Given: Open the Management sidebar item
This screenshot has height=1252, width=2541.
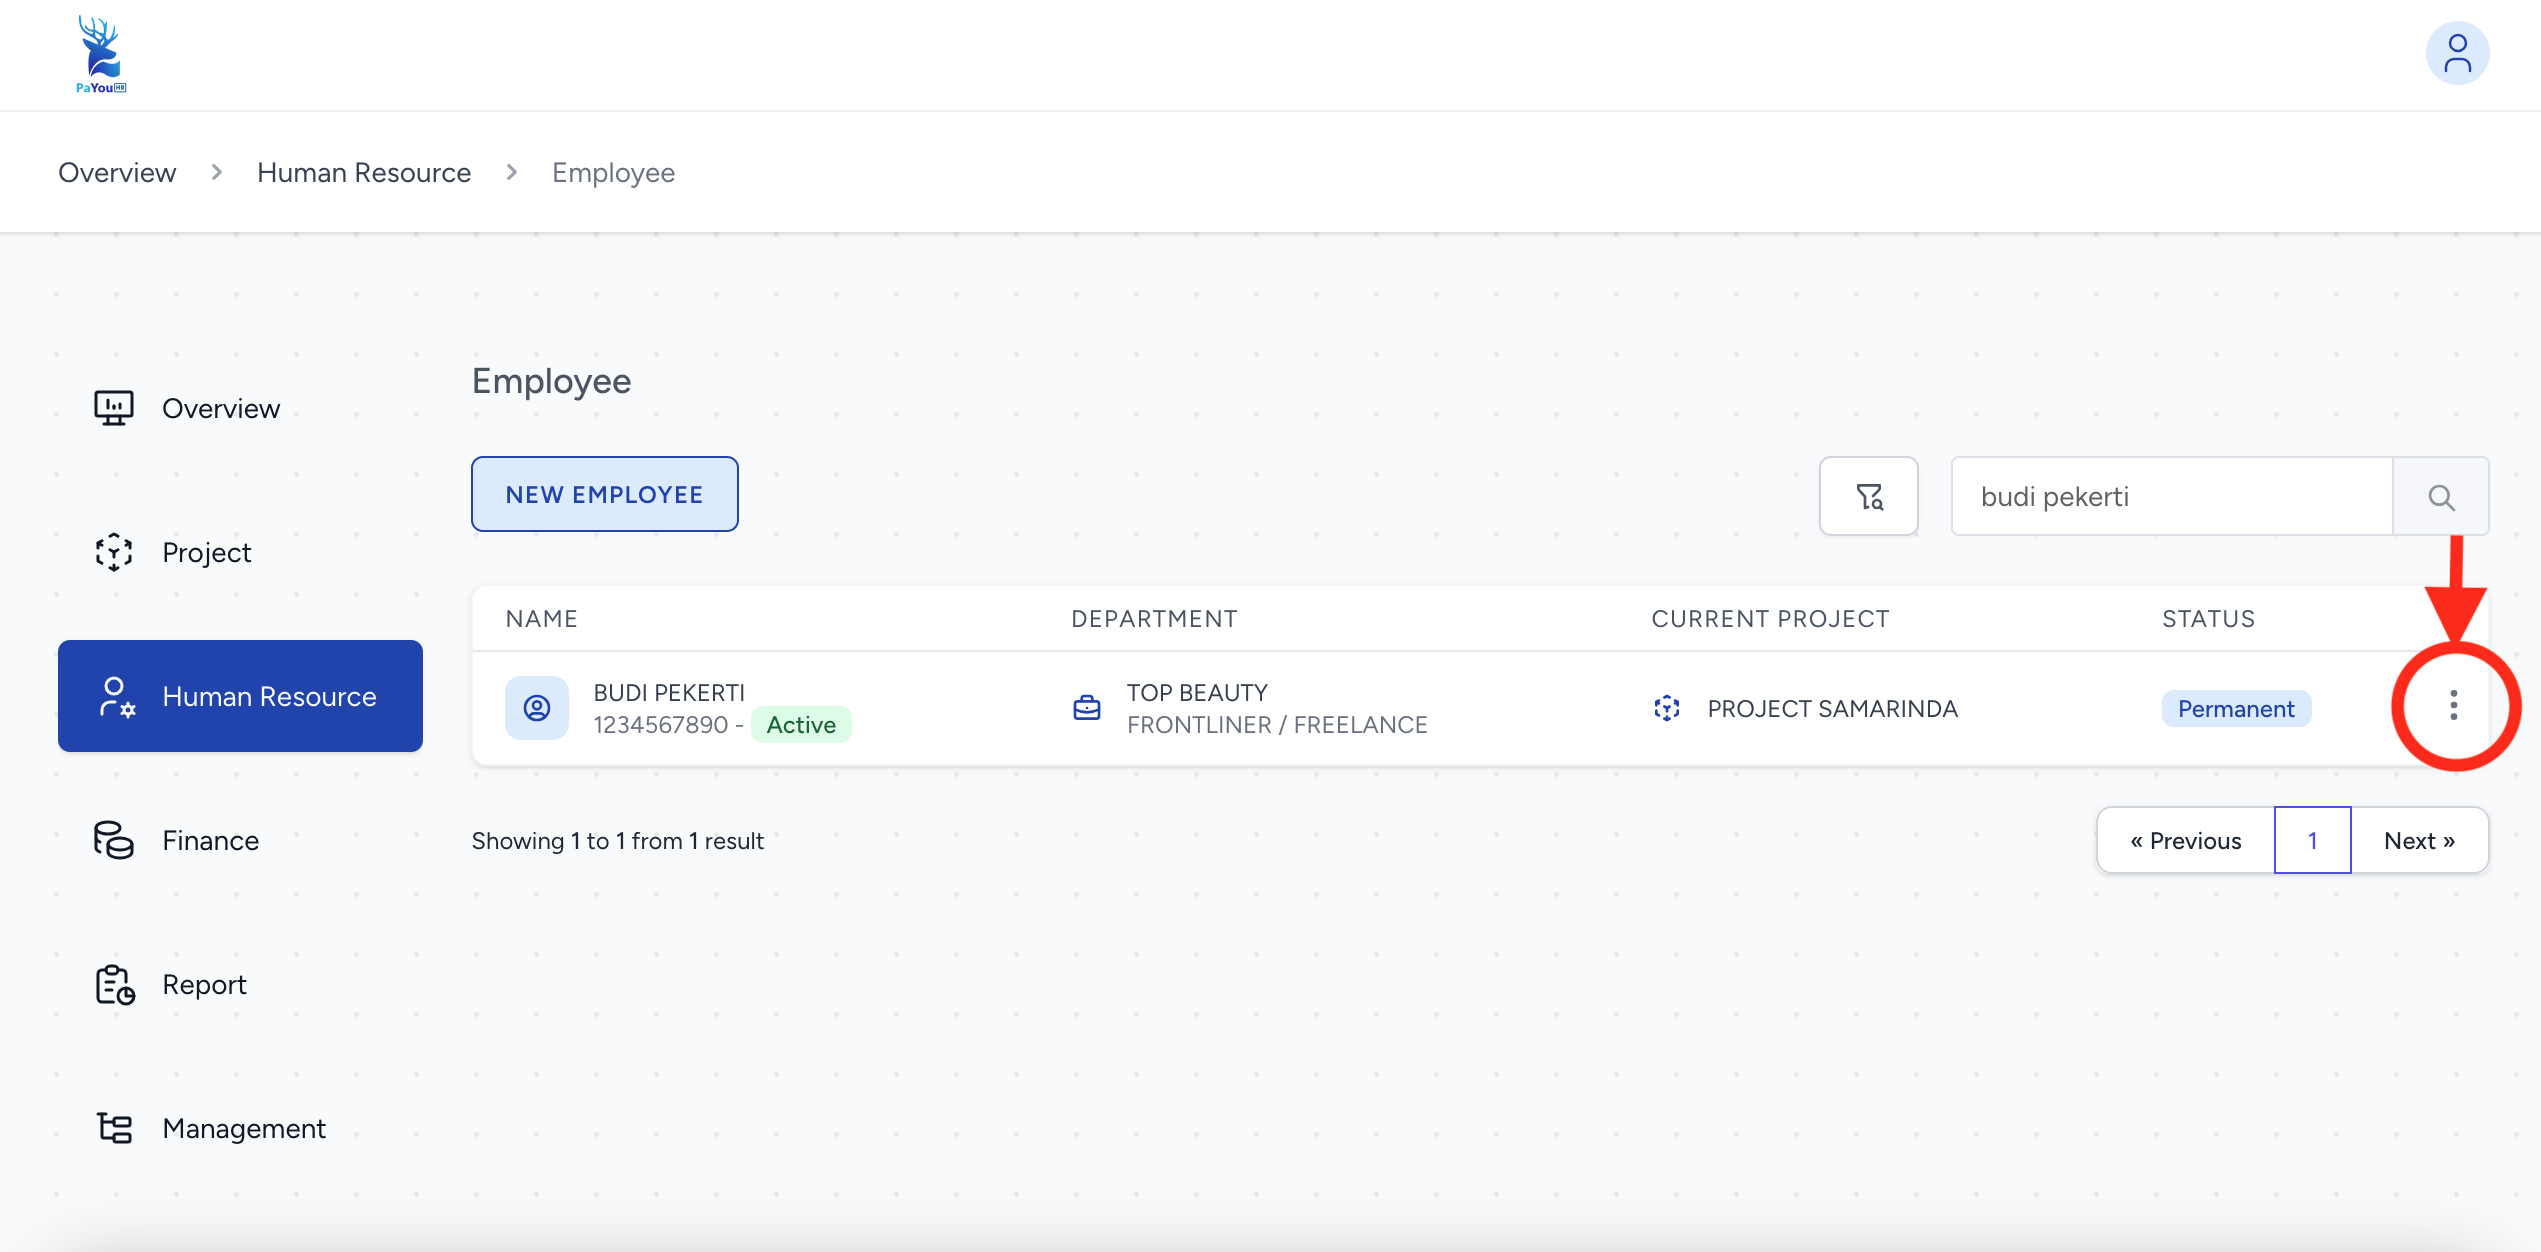Looking at the screenshot, I should [x=243, y=1129].
